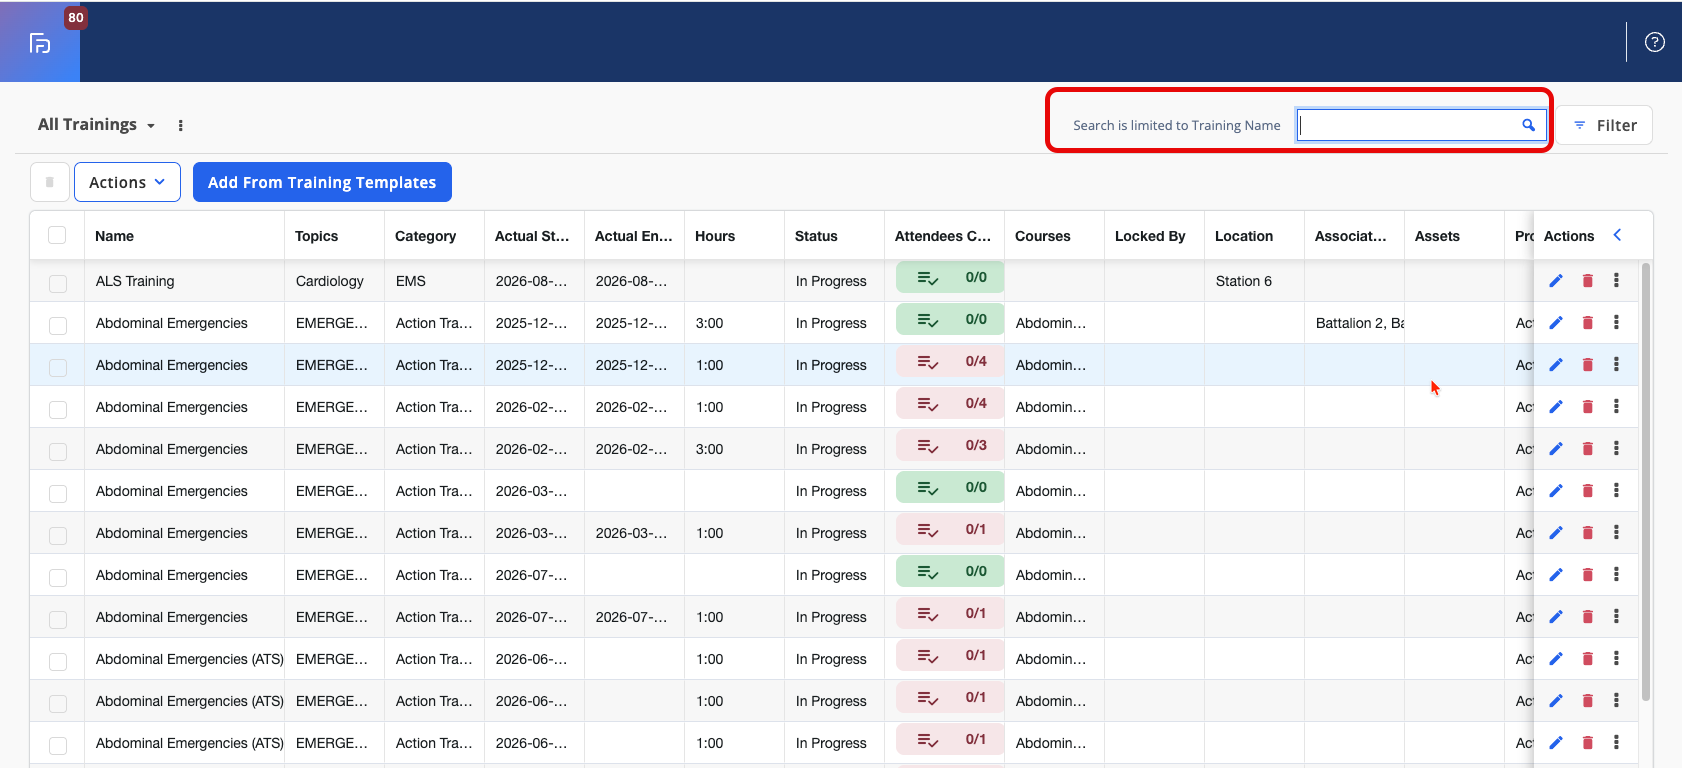Toggle the select-all checkbox in header
Viewport: 1682px width, 768px height.
57,235
